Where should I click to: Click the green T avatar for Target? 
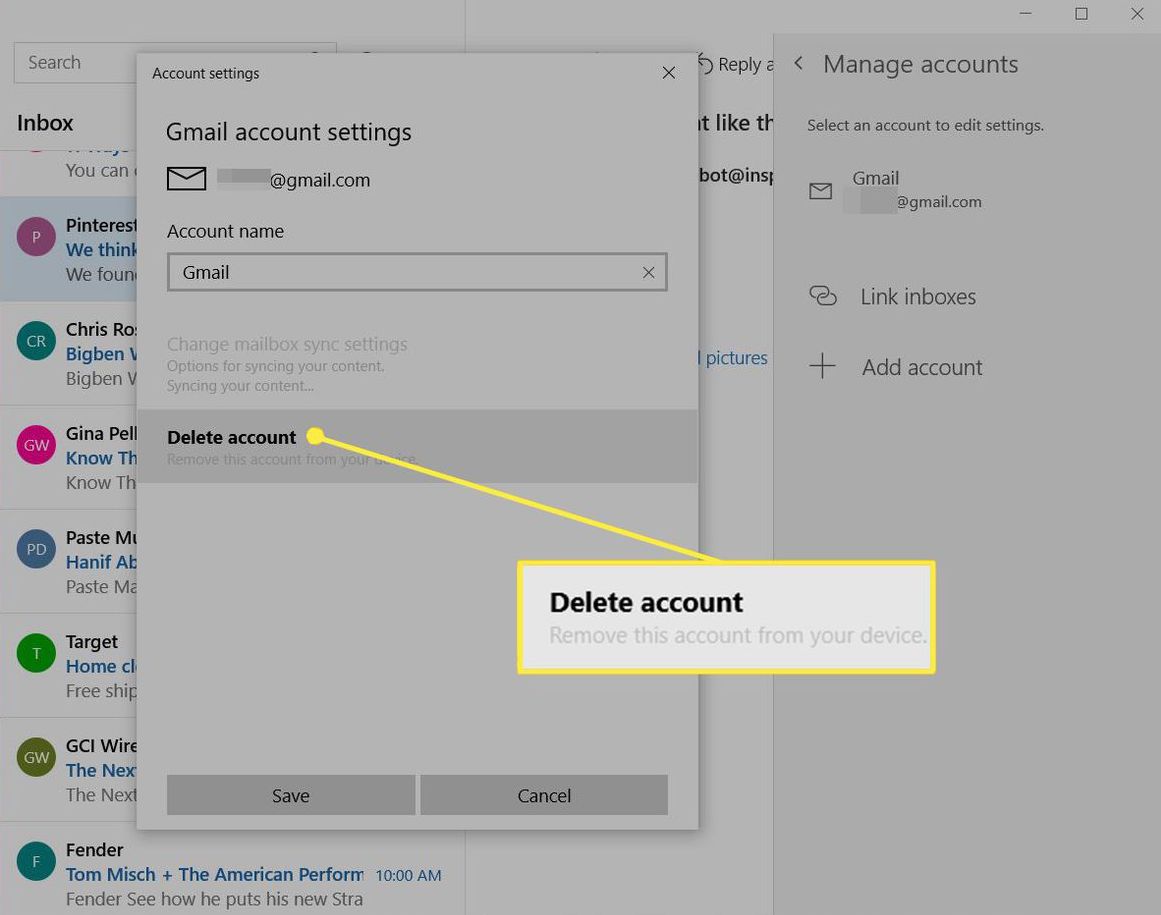point(36,653)
